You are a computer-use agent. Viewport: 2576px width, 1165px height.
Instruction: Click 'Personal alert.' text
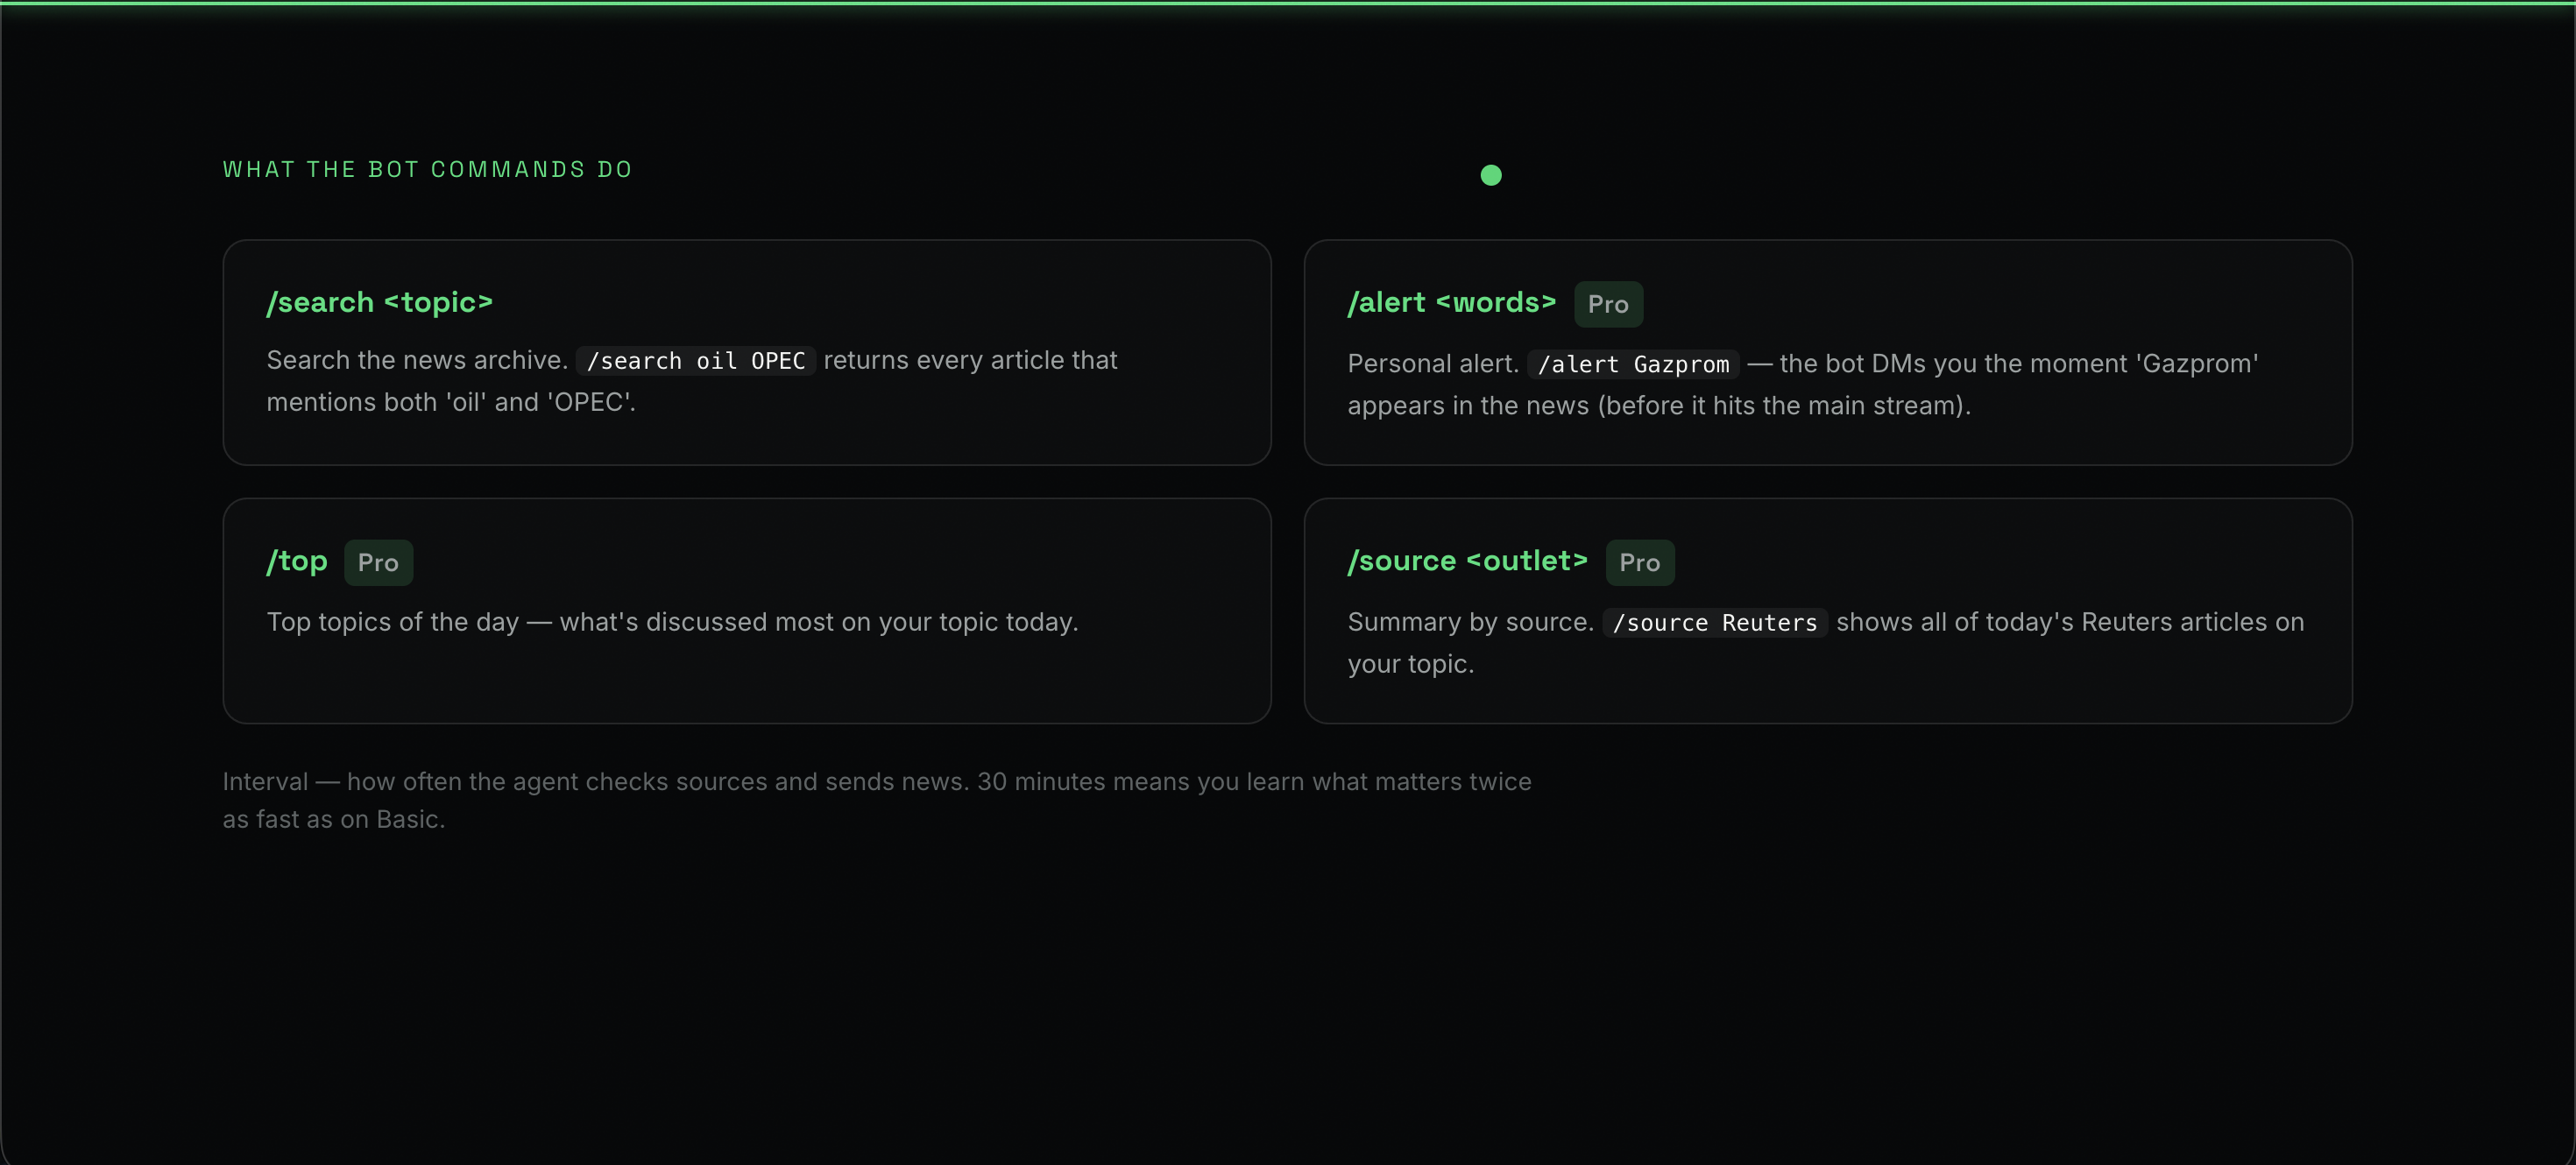click(x=1433, y=364)
